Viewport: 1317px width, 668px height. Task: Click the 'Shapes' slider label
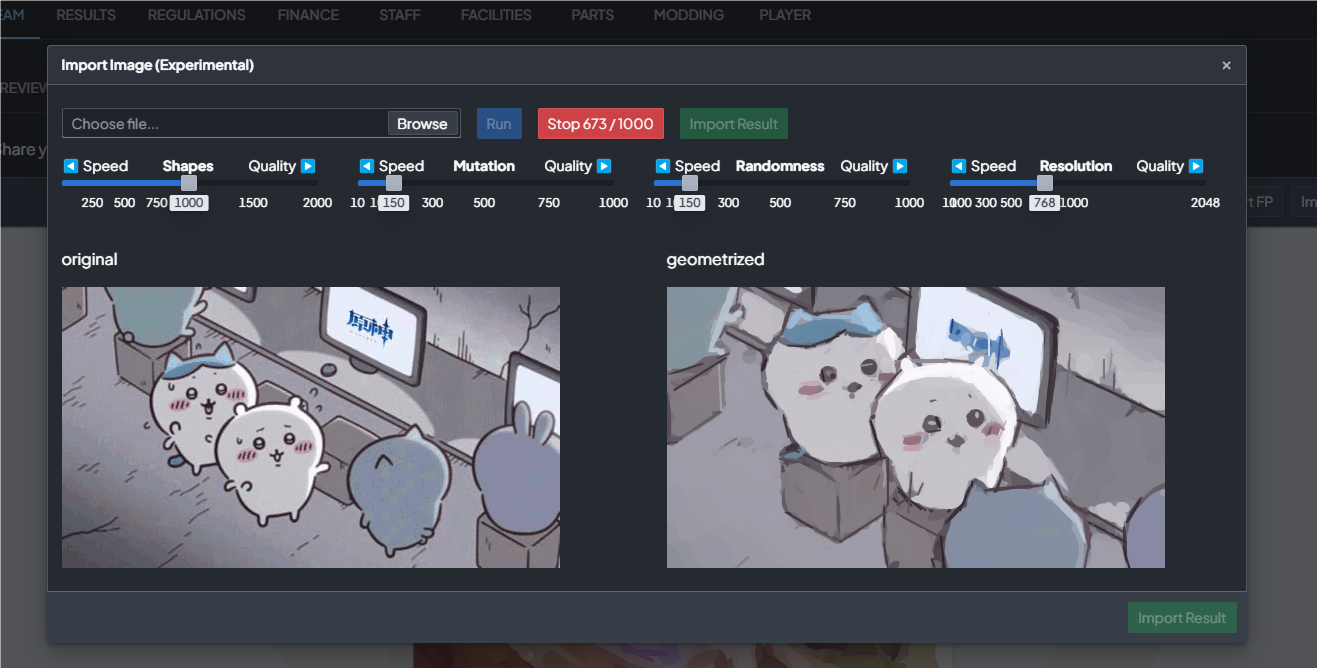[x=188, y=166]
